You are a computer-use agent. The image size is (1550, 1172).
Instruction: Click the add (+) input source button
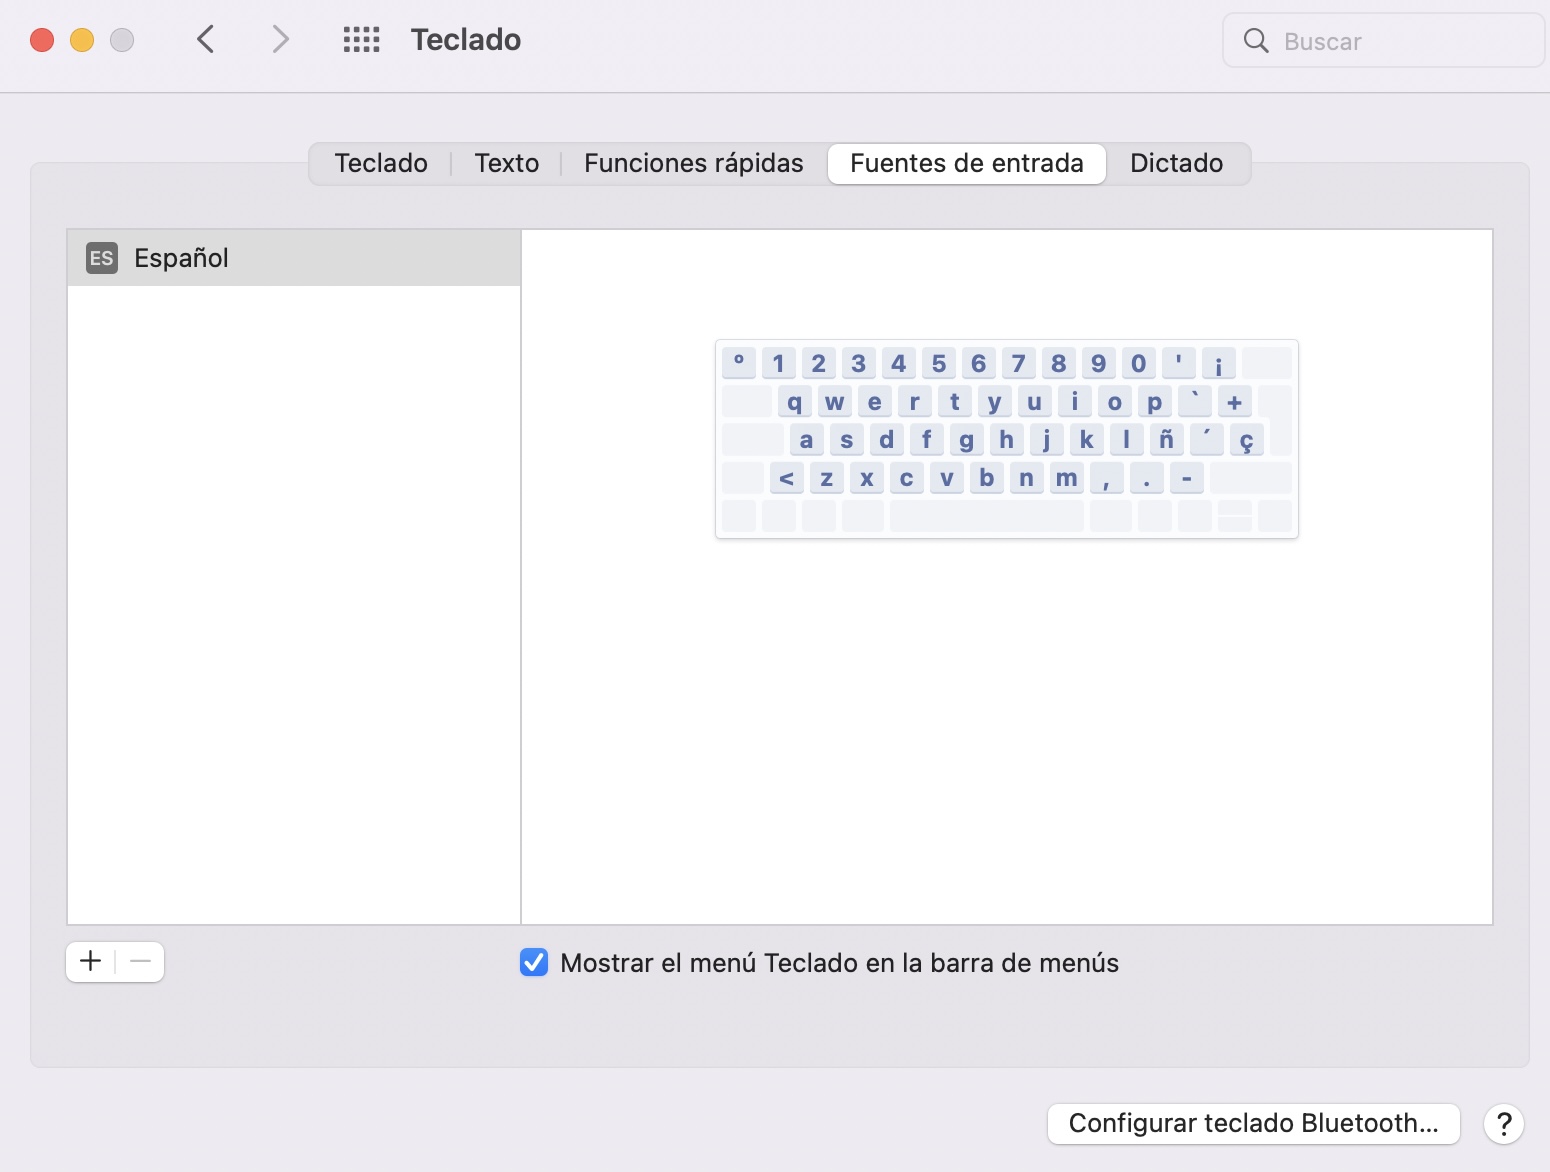(x=90, y=961)
